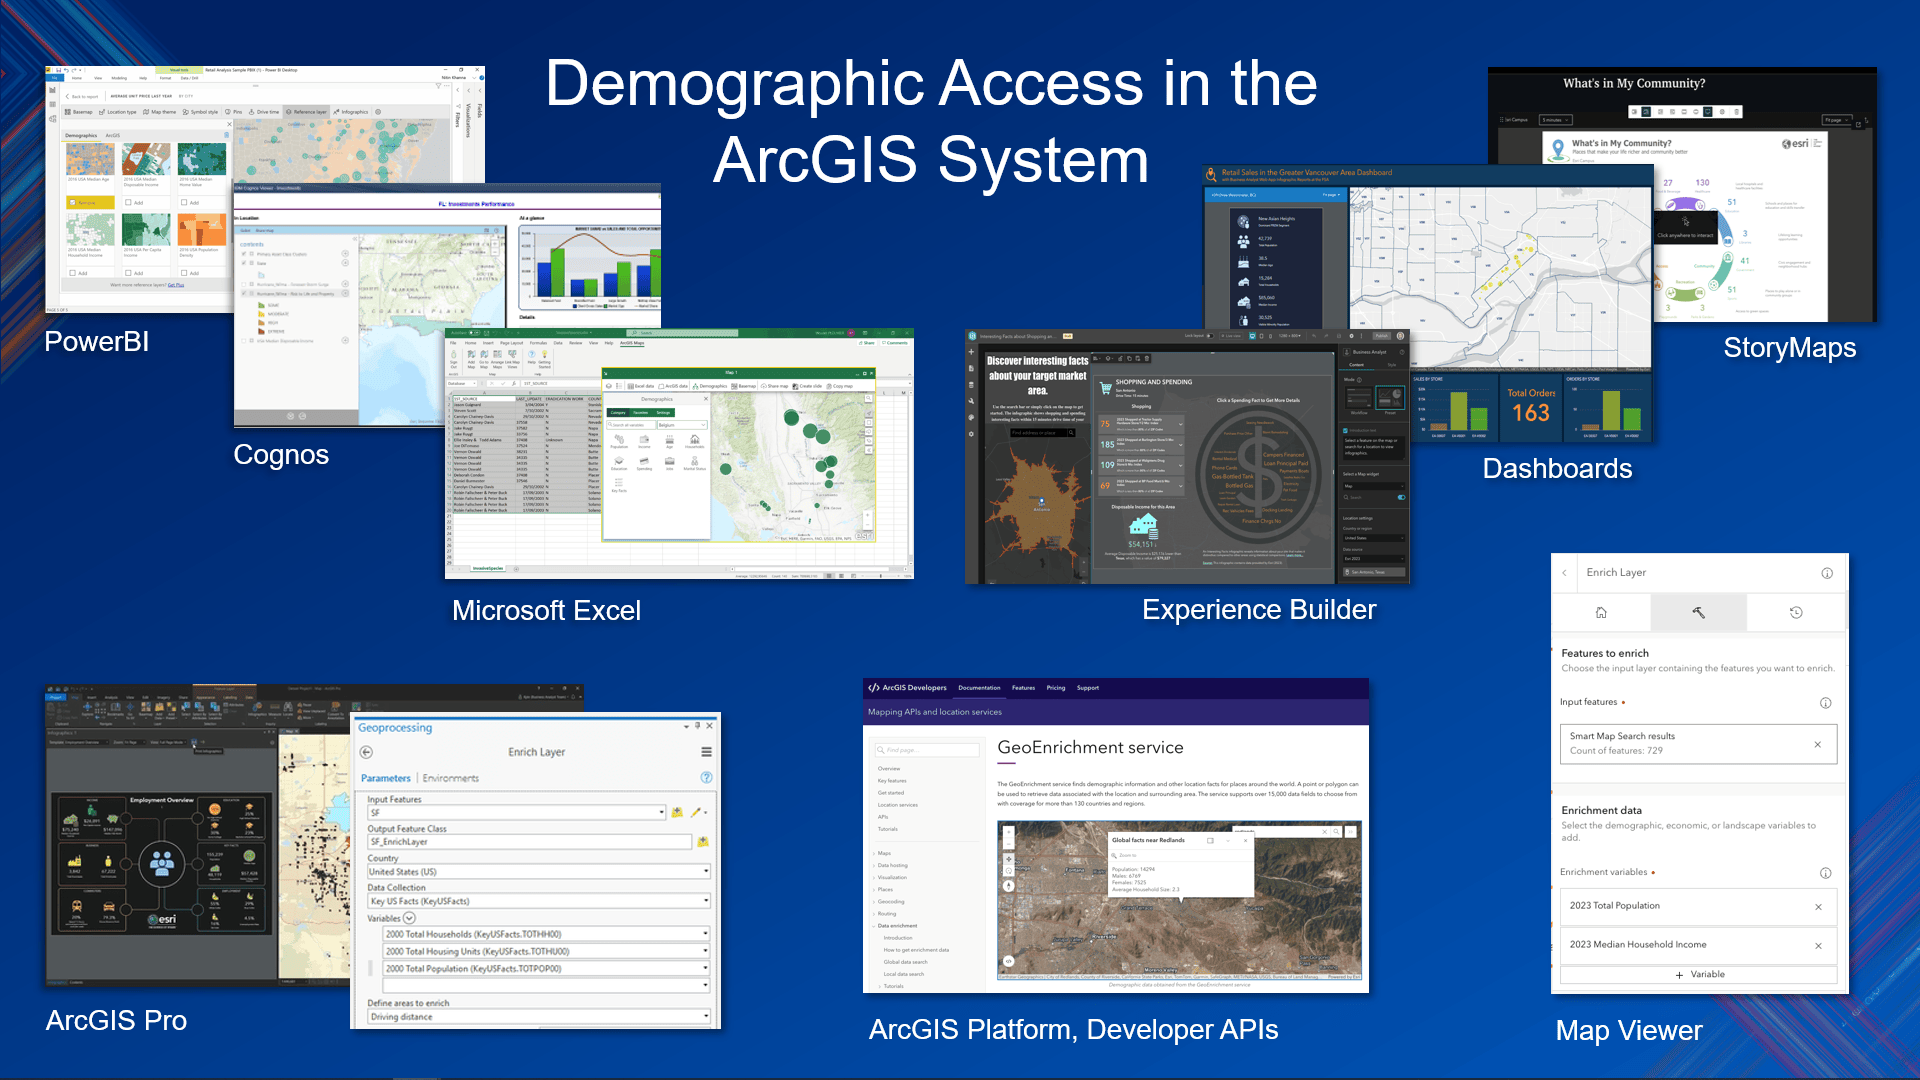Open Geoprocessing panel help question mark icon
The image size is (1920, 1080).
point(707,777)
